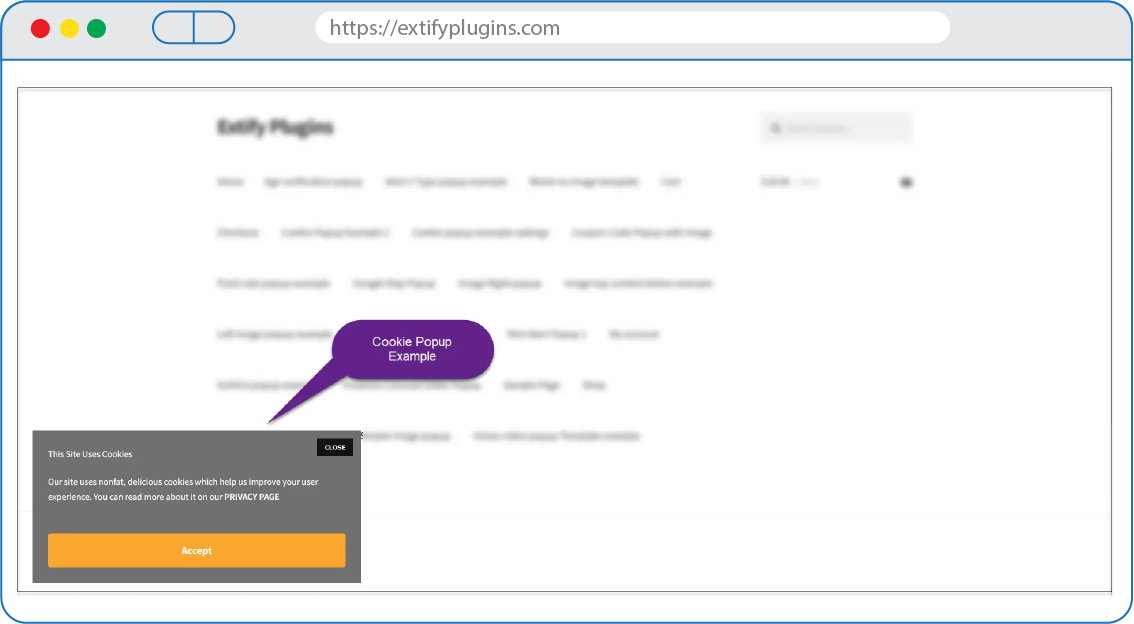The image size is (1134, 624).
Task: Click the shopping cart basket icon
Action: pos(906,182)
